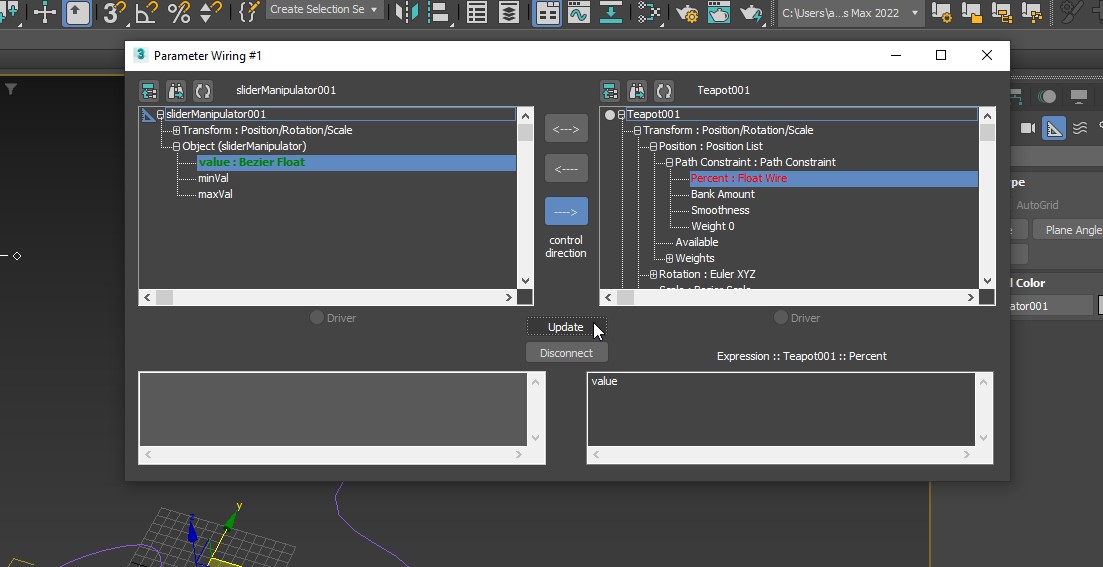
Task: Select minVal under Object (sliderManipulator)
Action: coord(213,178)
